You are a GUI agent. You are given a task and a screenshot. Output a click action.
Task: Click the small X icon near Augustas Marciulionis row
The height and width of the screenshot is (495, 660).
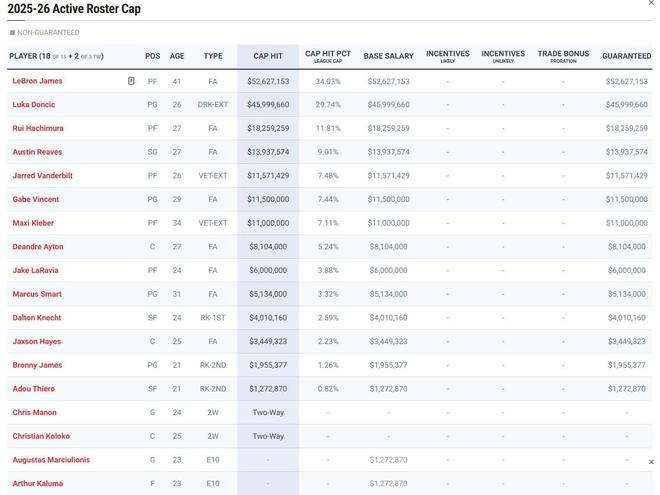pyautogui.click(x=651, y=462)
